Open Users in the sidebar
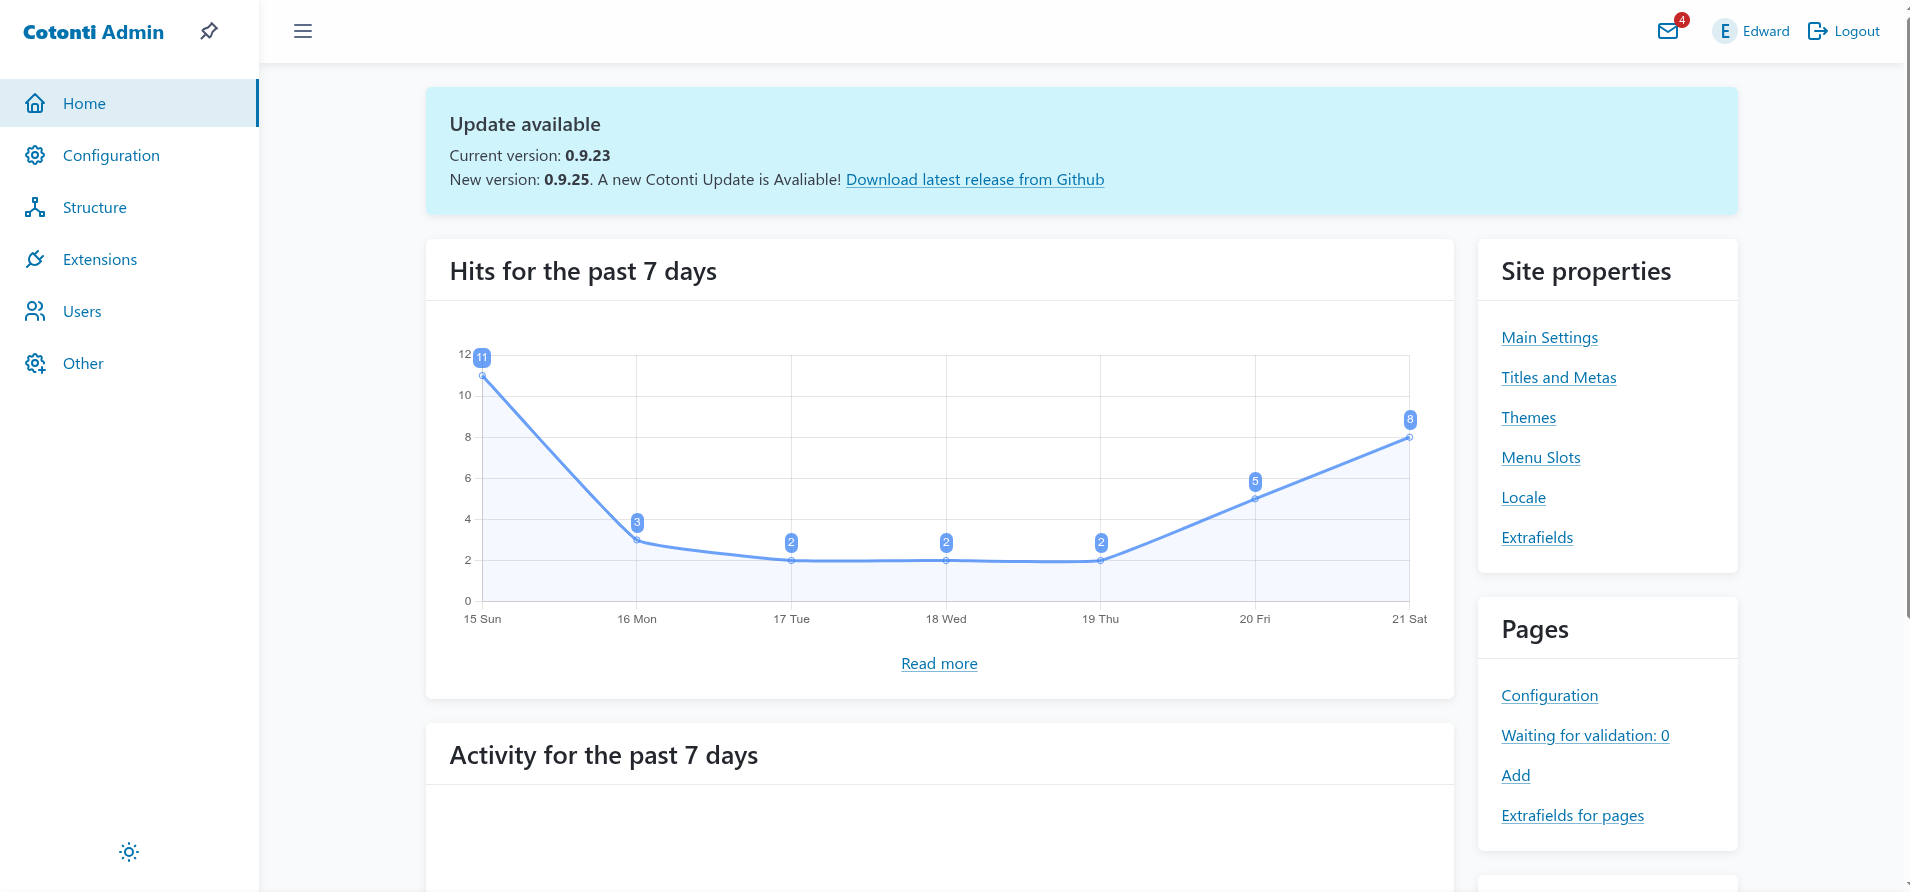The width and height of the screenshot is (1910, 892). [x=82, y=311]
